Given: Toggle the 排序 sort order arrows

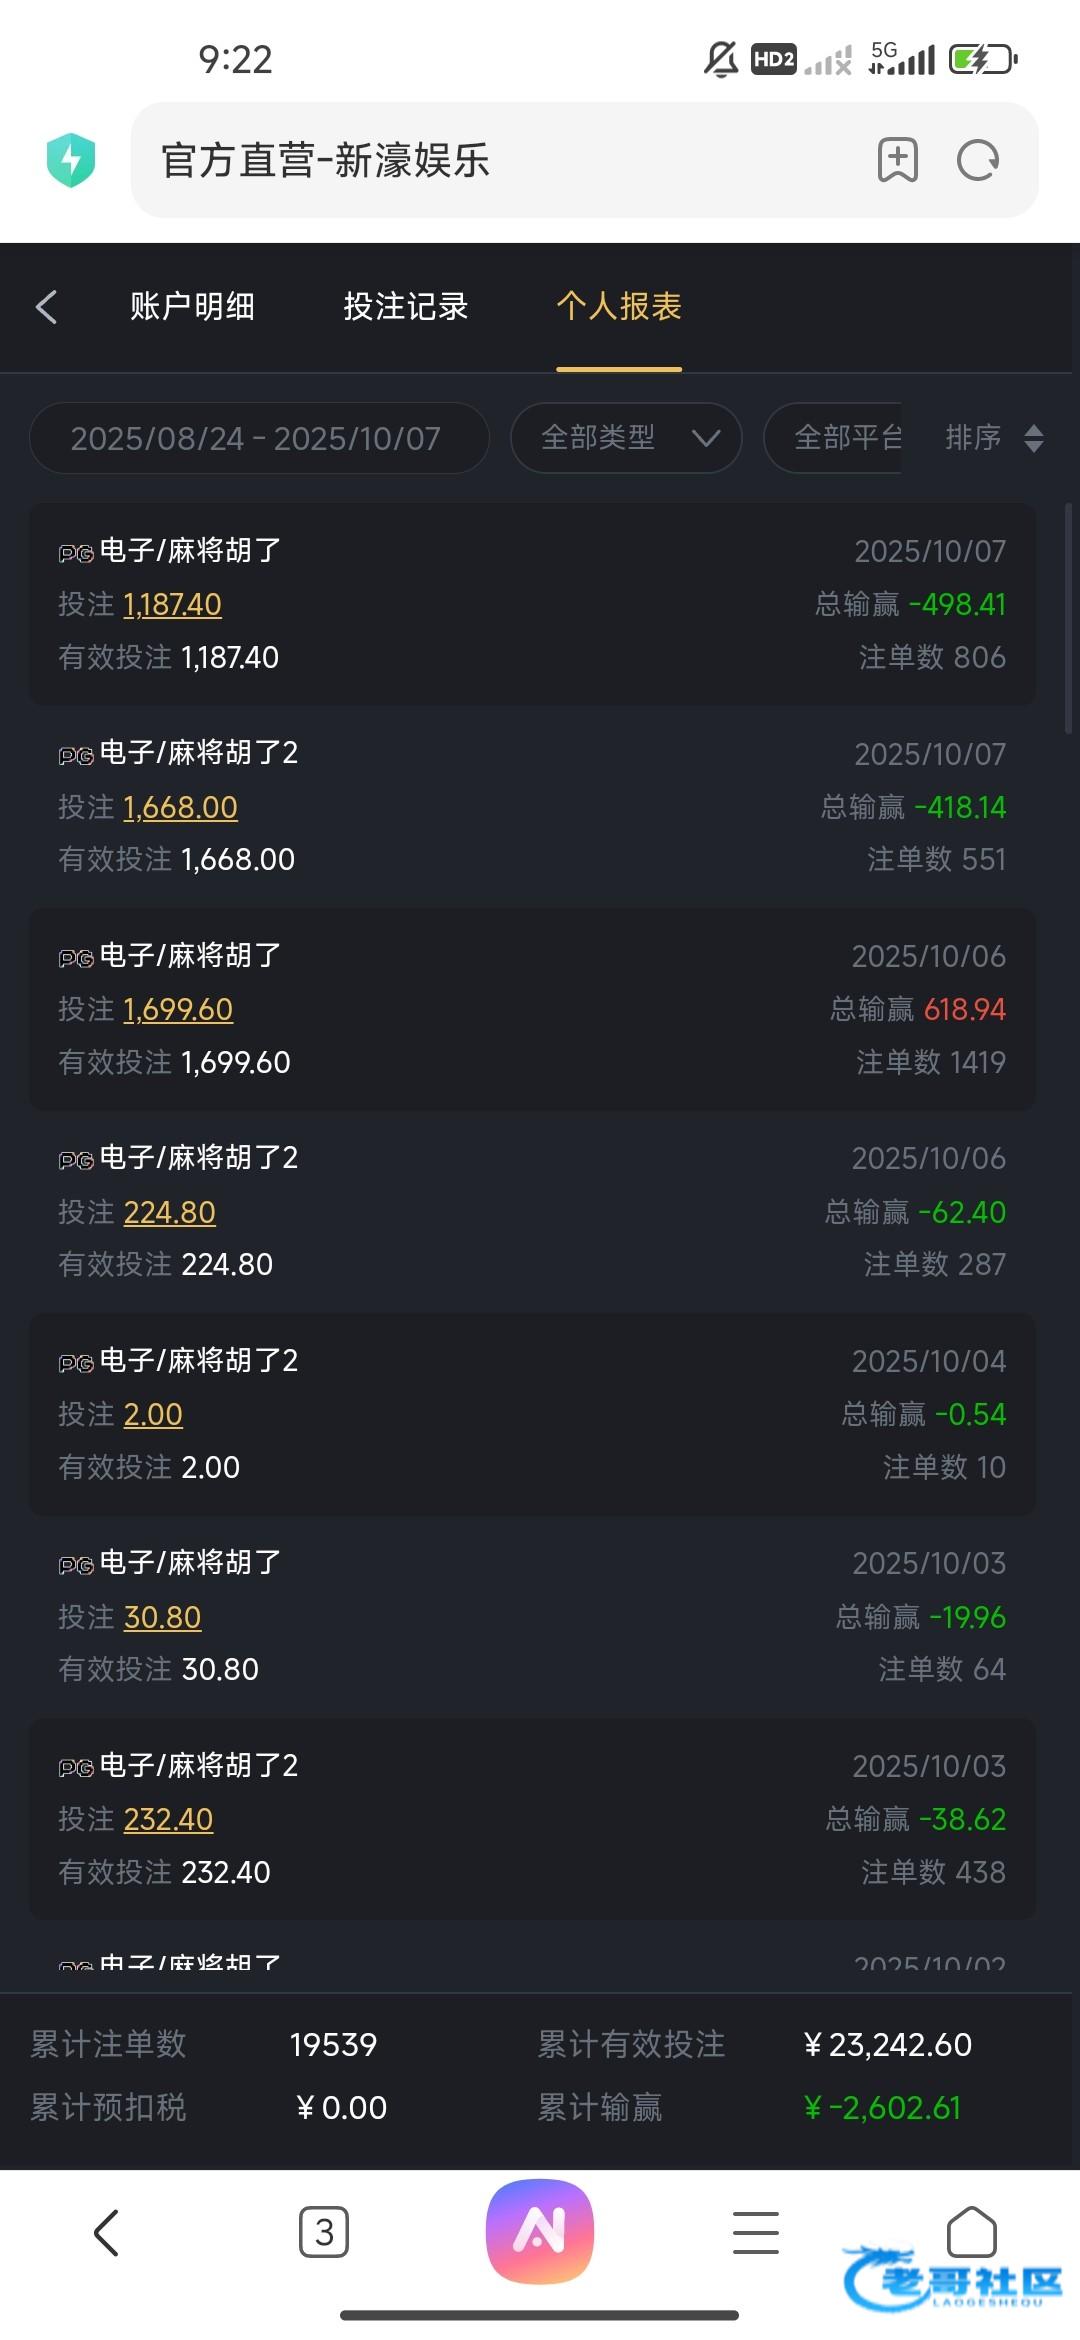Looking at the screenshot, I should click(x=1034, y=438).
